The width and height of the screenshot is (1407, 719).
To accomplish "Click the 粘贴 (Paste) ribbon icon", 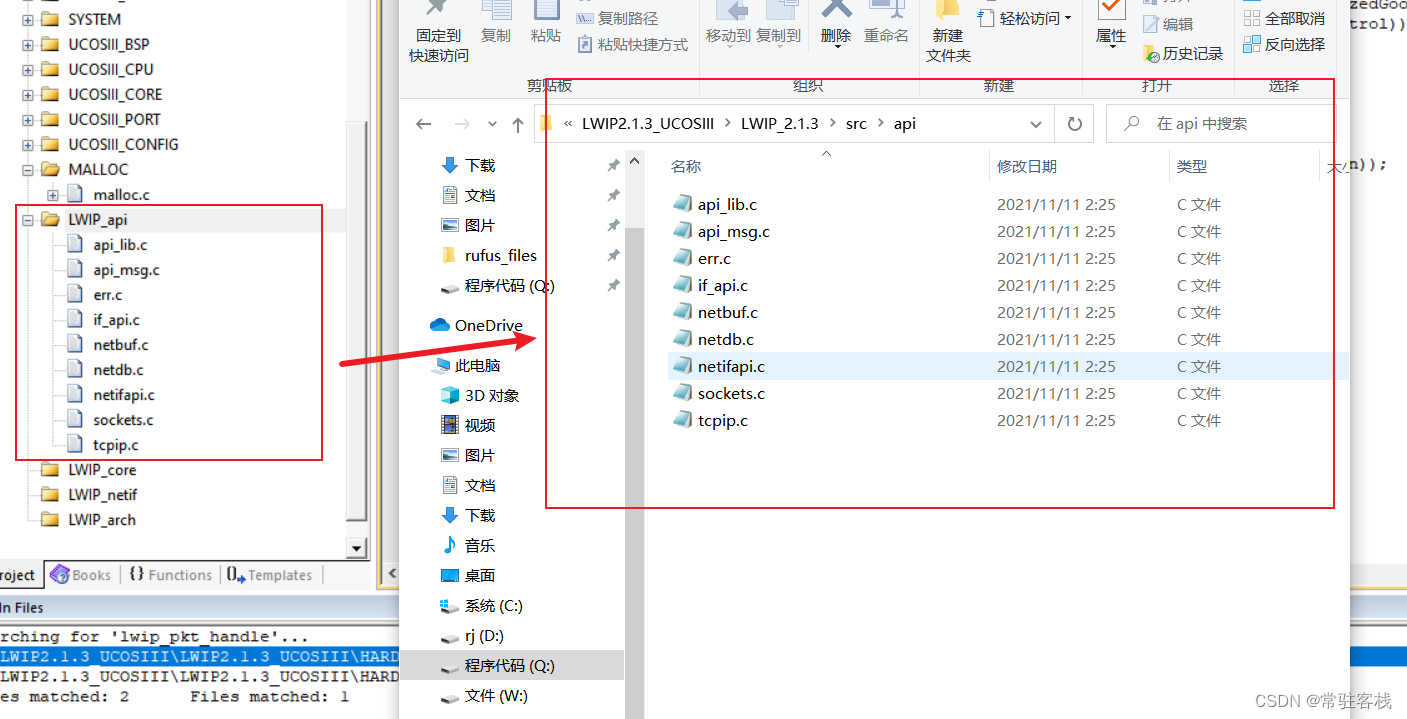I will click(545, 30).
